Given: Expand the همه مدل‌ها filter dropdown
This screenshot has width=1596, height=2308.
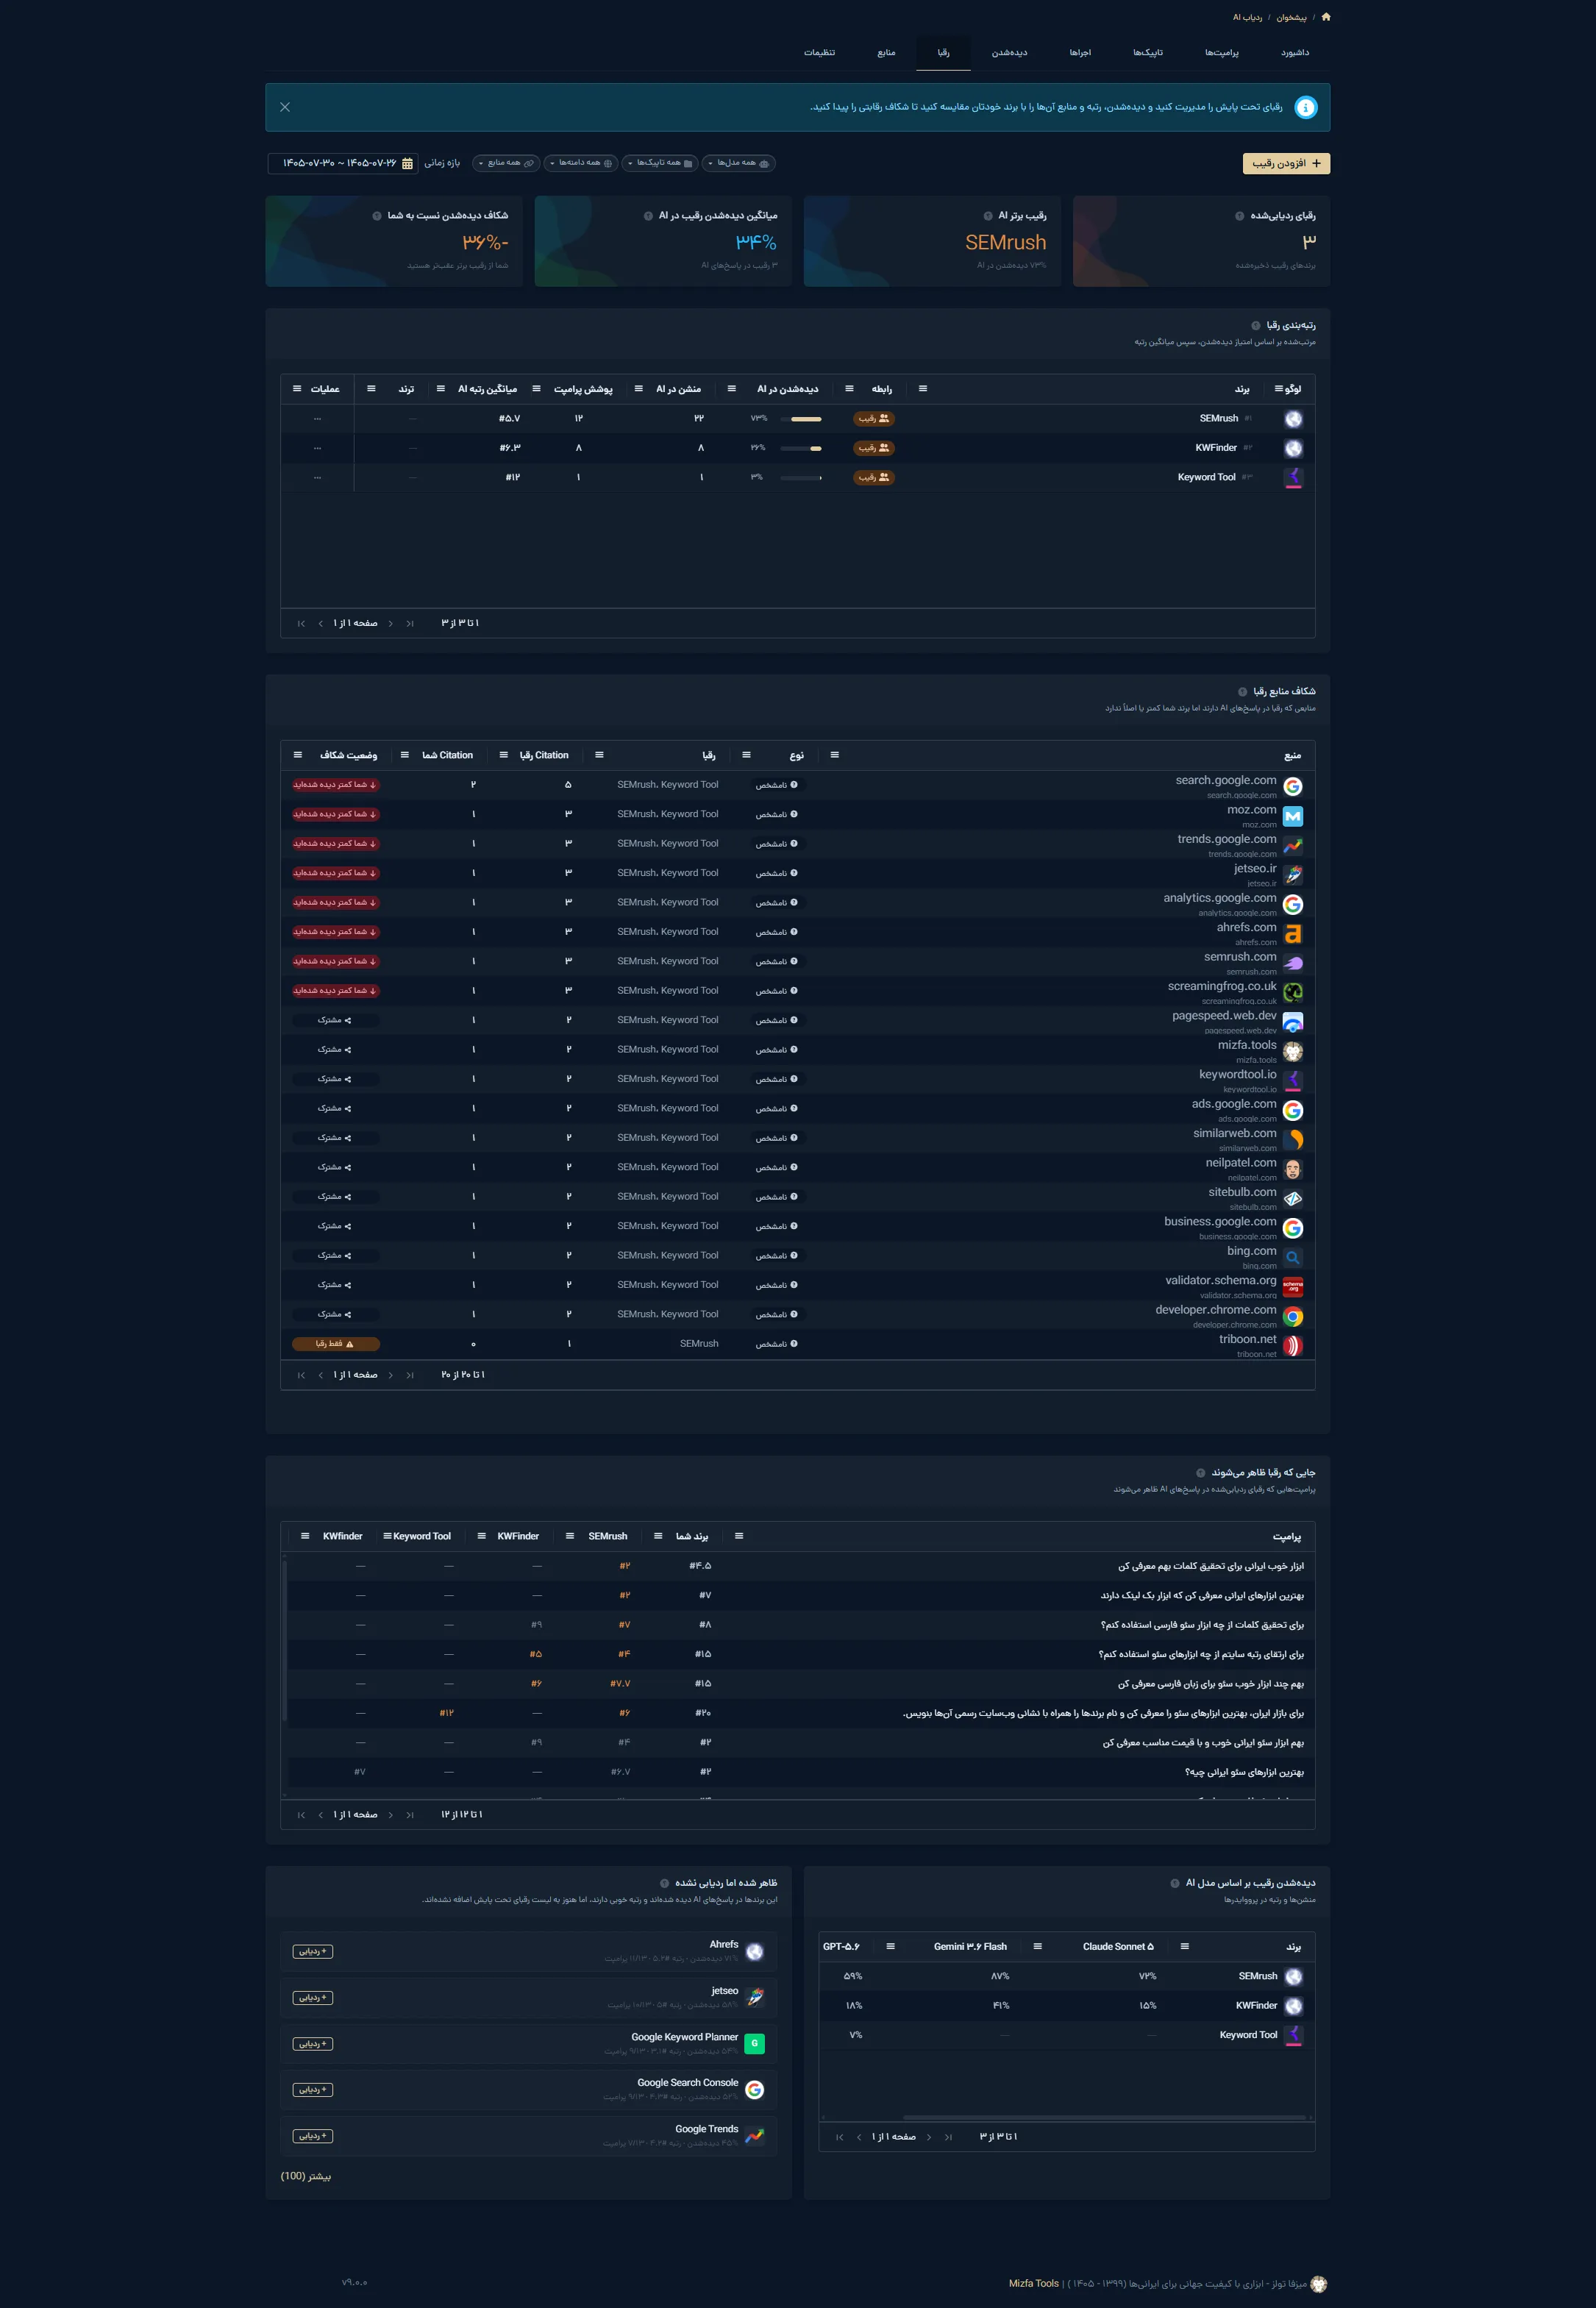Looking at the screenshot, I should tap(738, 163).
